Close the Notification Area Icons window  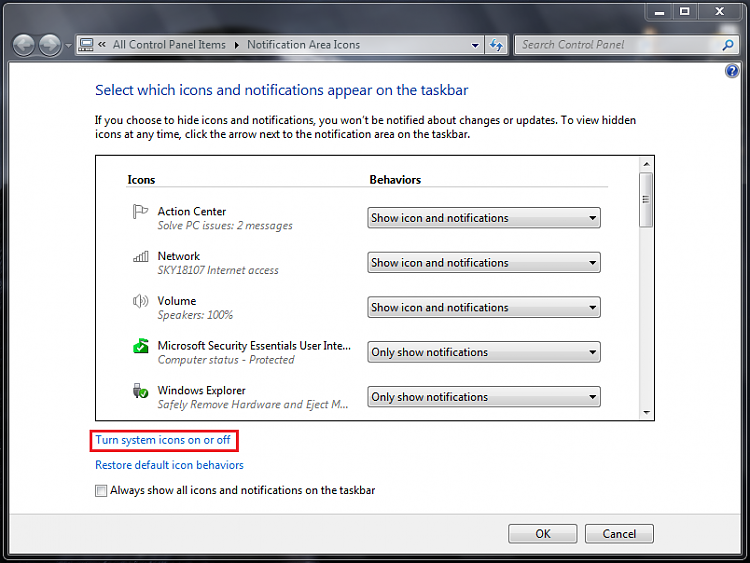[719, 11]
